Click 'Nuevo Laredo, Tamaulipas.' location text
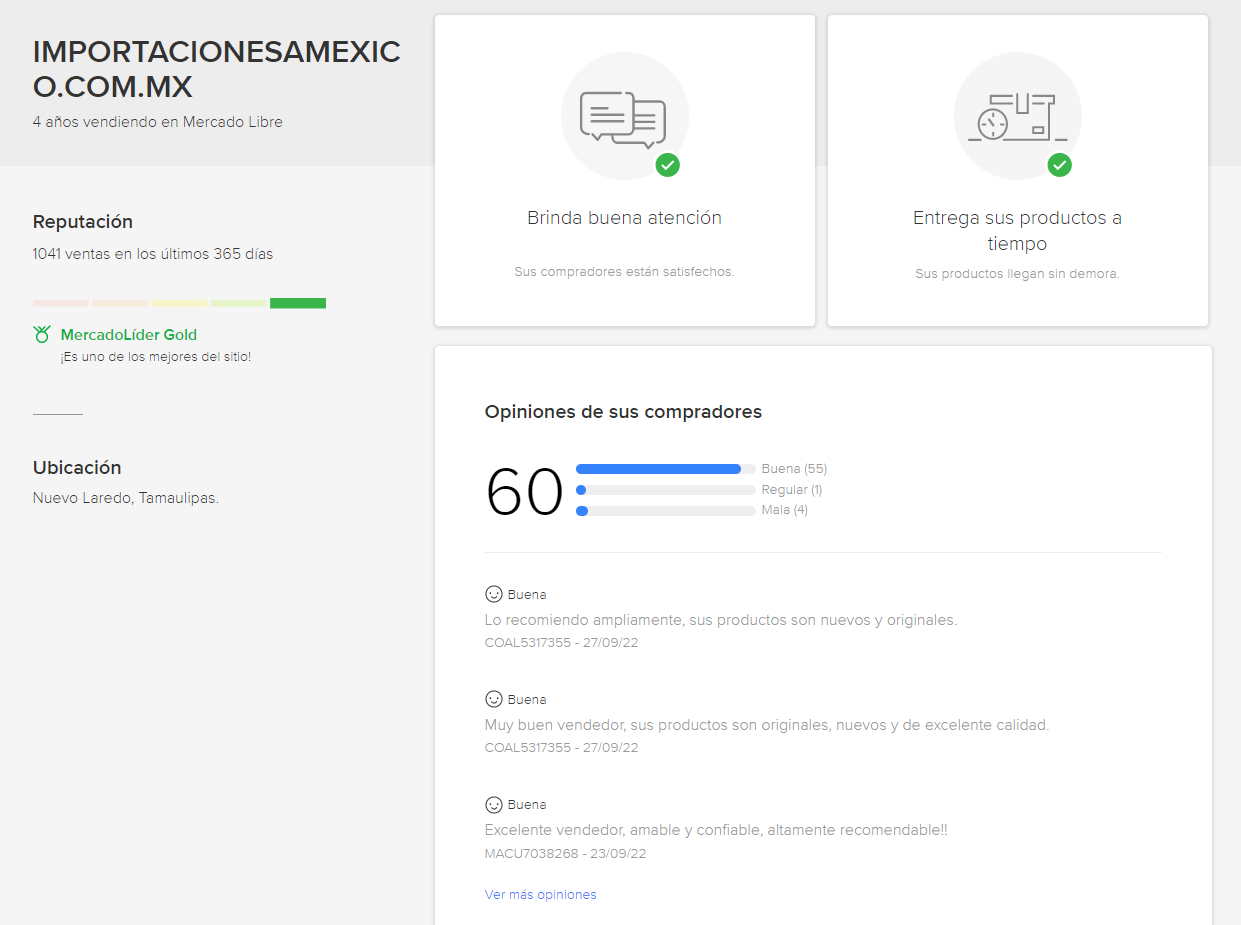The height and width of the screenshot is (925, 1241). pyautogui.click(x=126, y=498)
